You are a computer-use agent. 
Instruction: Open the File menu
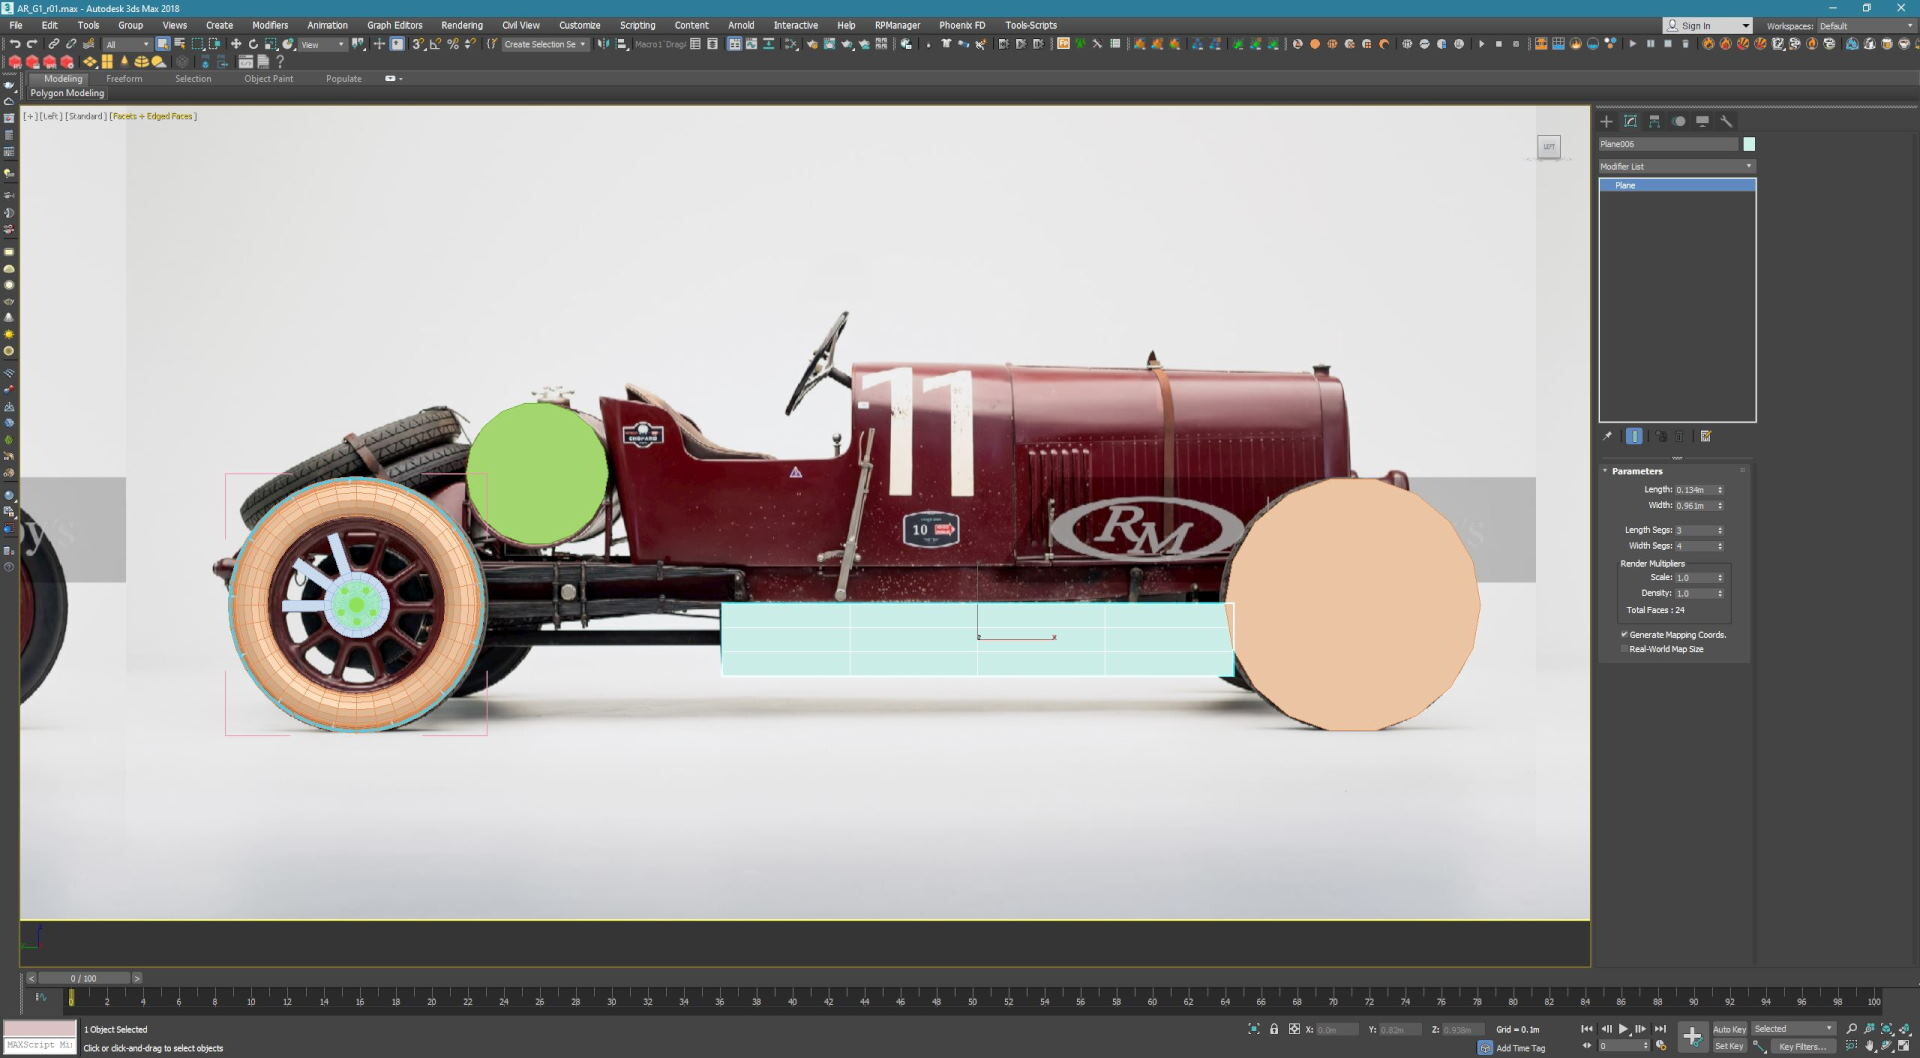[x=16, y=25]
